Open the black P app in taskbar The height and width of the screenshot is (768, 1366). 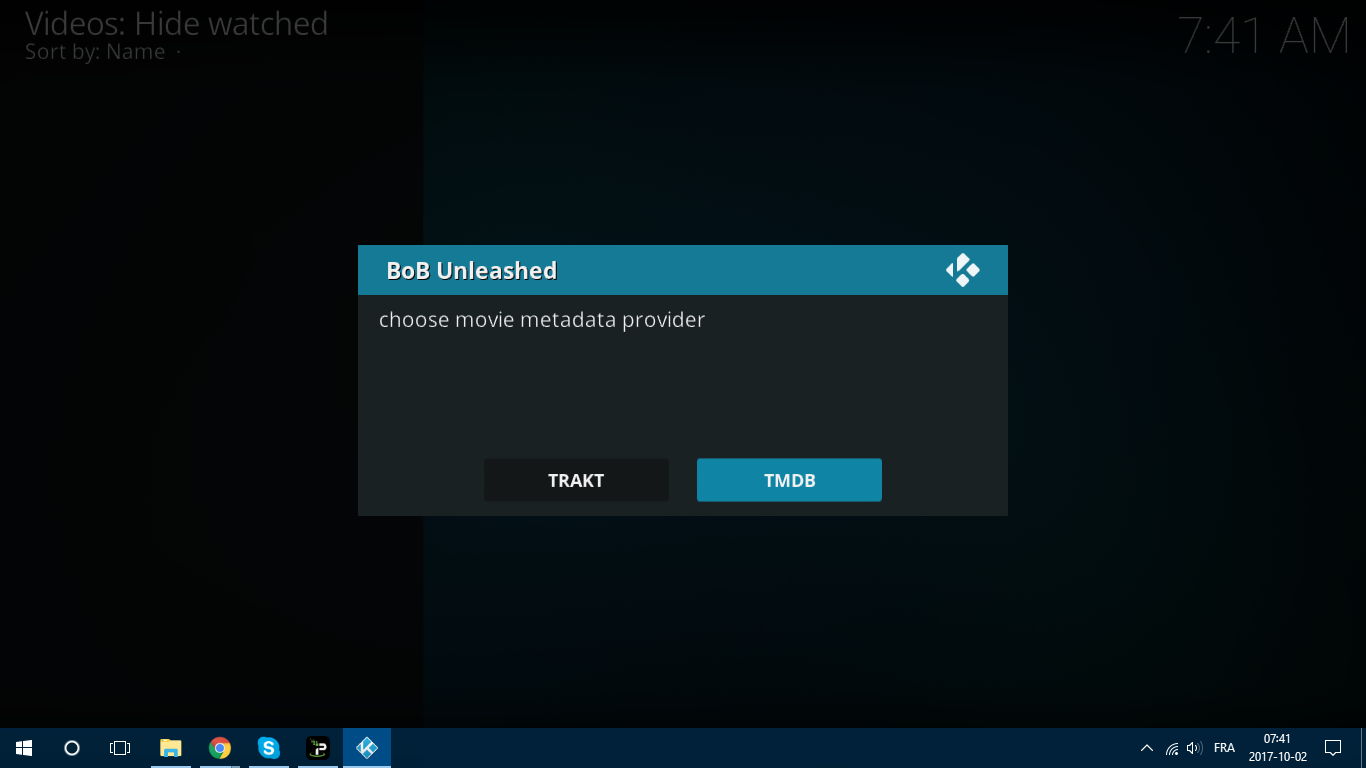pos(318,748)
